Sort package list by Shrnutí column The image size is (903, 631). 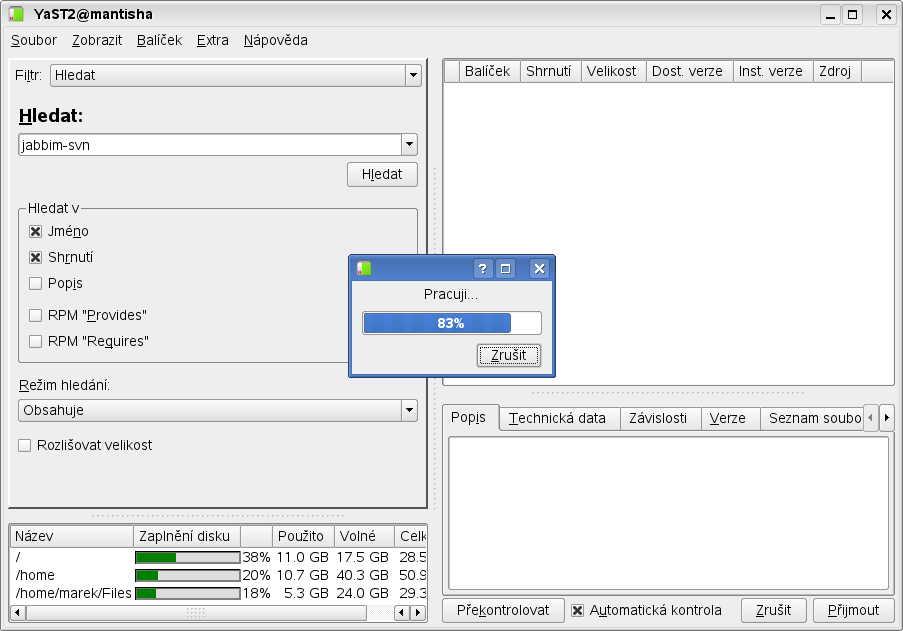[x=550, y=71]
